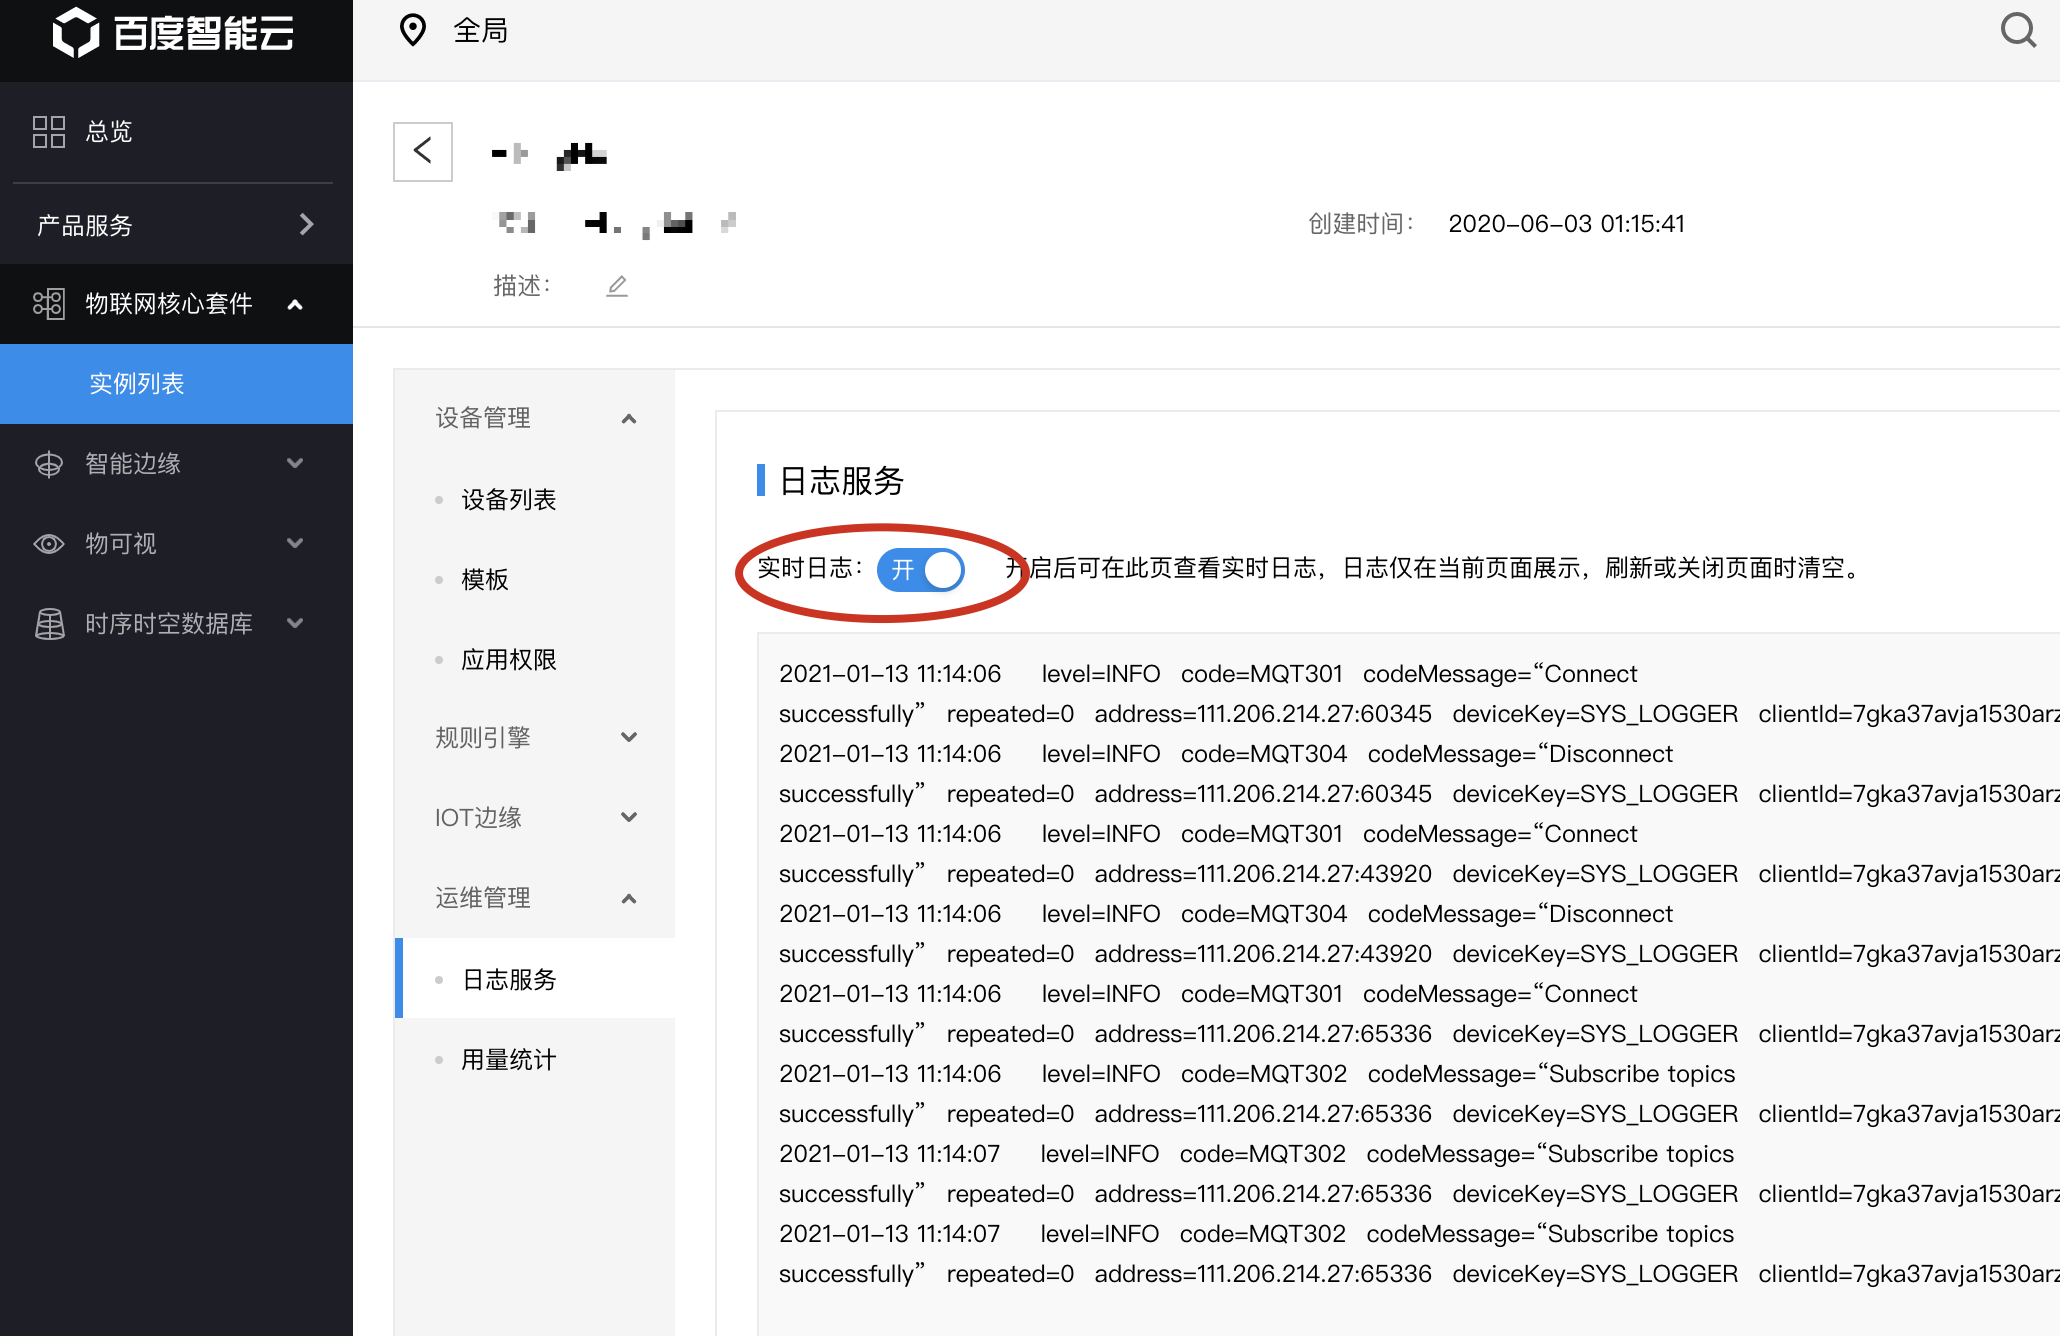Viewport: 2060px width, 1336px height.
Task: Collapse 物联网核心套件 with the up caret
Action: pyautogui.click(x=295, y=304)
